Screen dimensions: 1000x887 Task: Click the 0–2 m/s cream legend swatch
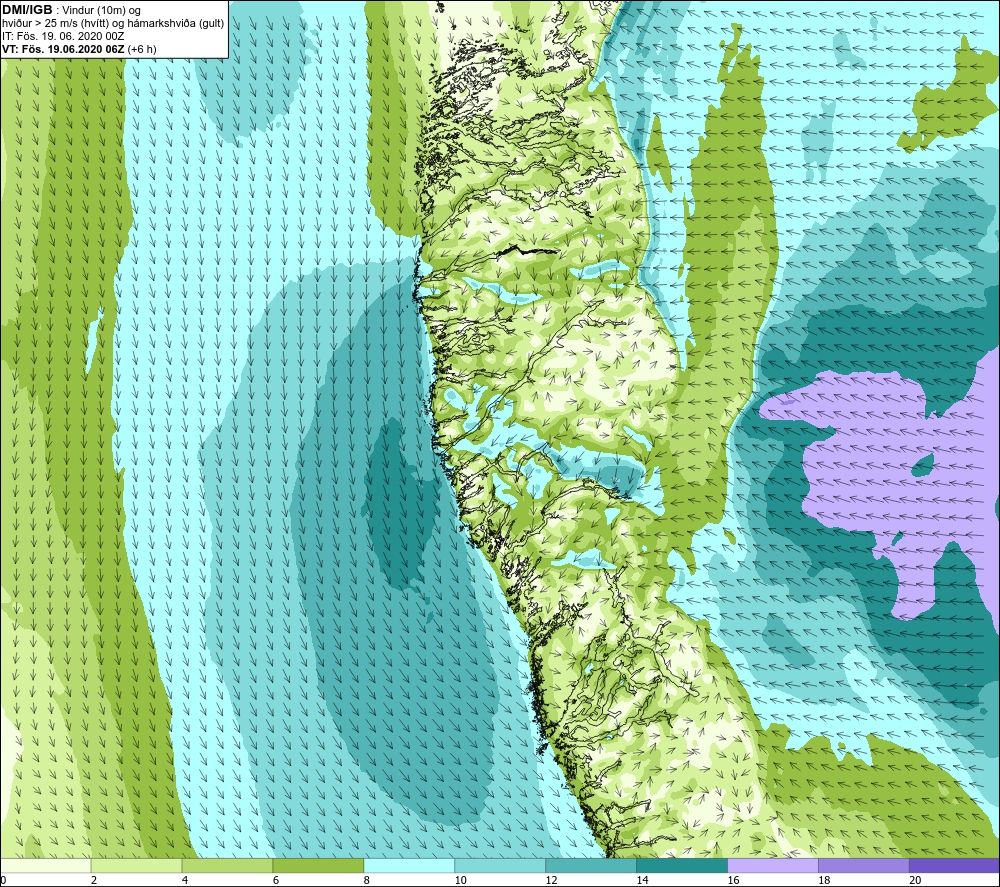pyautogui.click(x=46, y=865)
